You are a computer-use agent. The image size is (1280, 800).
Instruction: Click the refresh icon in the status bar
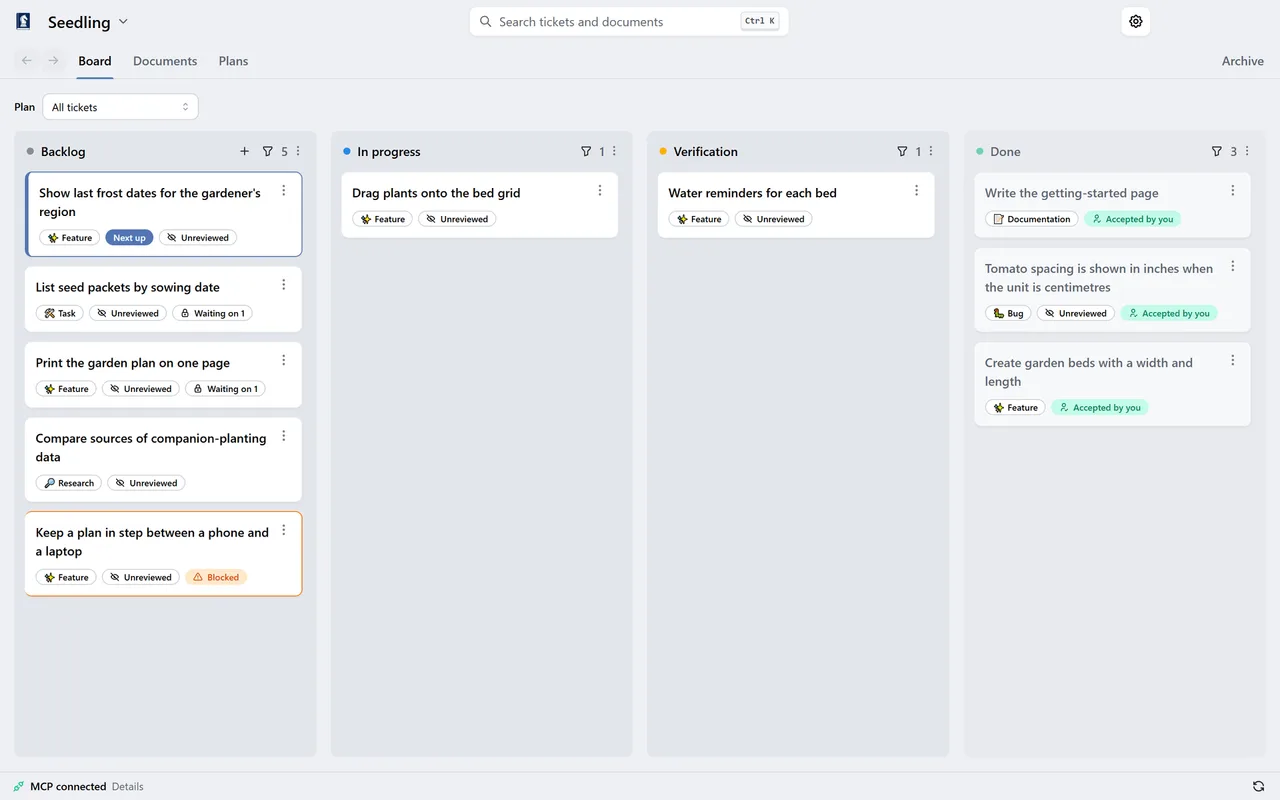point(1258,787)
